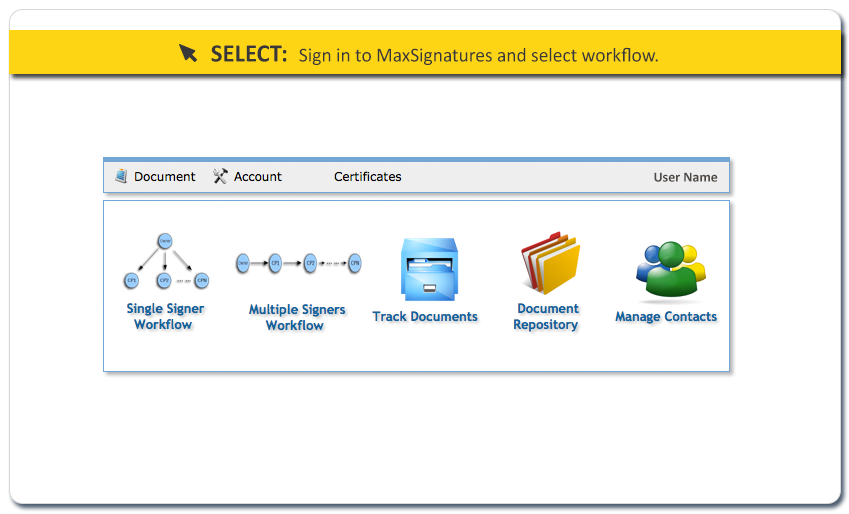Follow the Manage Contacts link
The height and width of the screenshot is (514, 849).
[x=666, y=316]
